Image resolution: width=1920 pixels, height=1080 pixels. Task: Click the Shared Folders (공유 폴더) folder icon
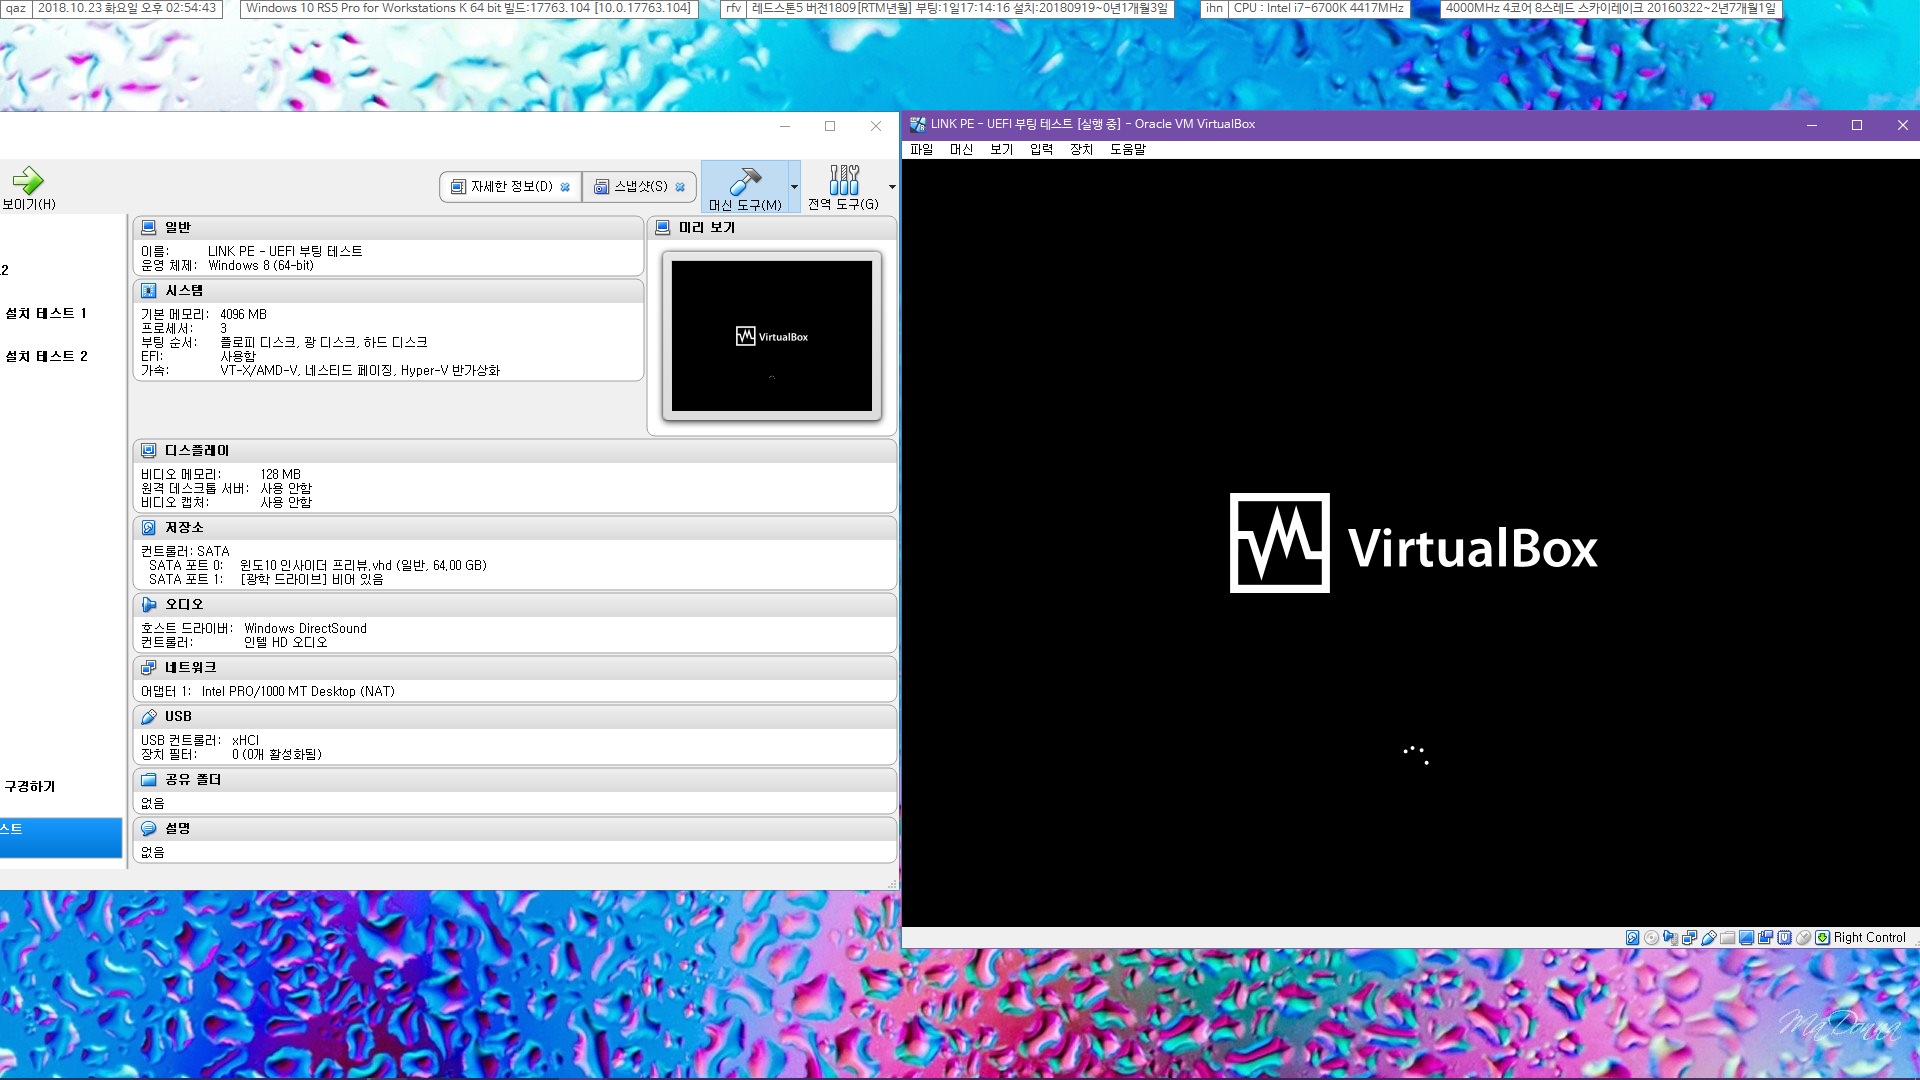[148, 779]
